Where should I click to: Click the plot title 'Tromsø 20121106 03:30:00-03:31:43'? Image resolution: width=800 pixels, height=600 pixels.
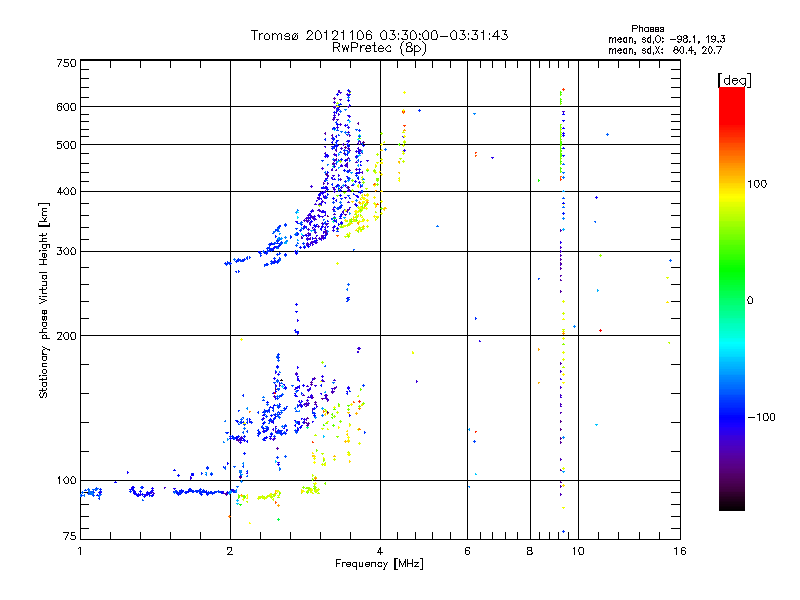(379, 35)
